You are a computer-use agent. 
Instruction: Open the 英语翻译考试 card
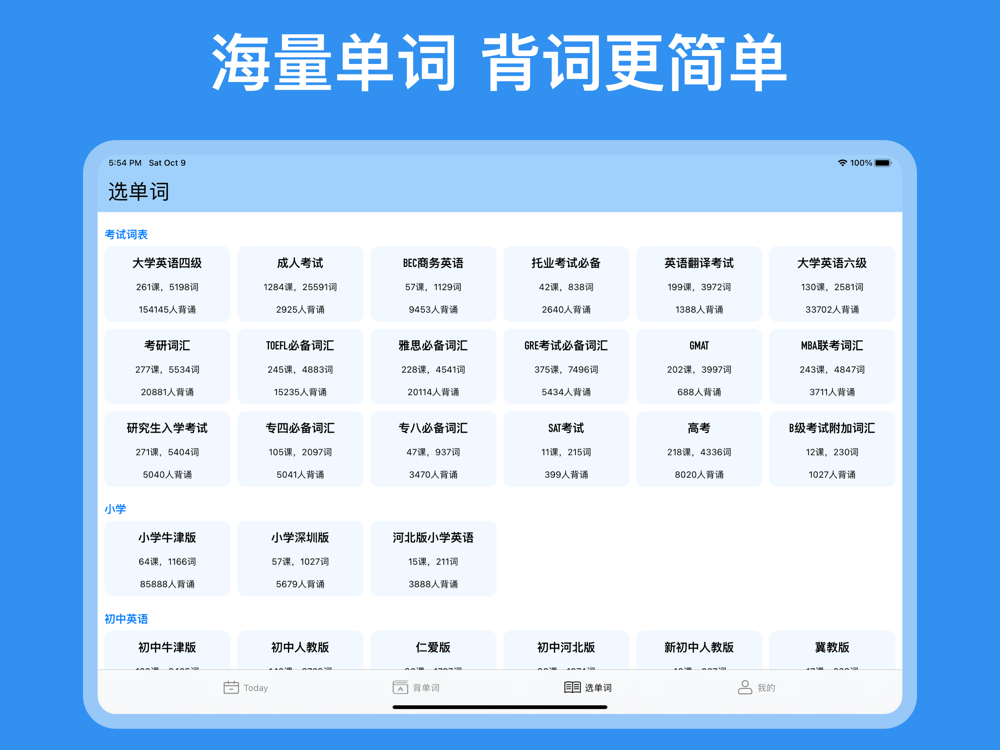pos(699,284)
